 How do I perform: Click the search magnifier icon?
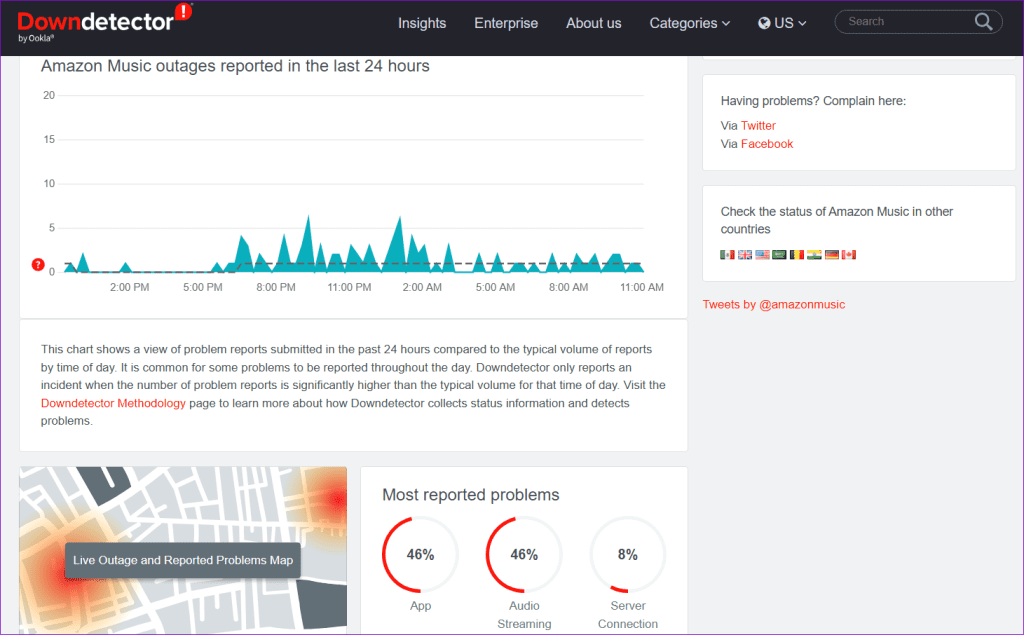click(x=984, y=22)
